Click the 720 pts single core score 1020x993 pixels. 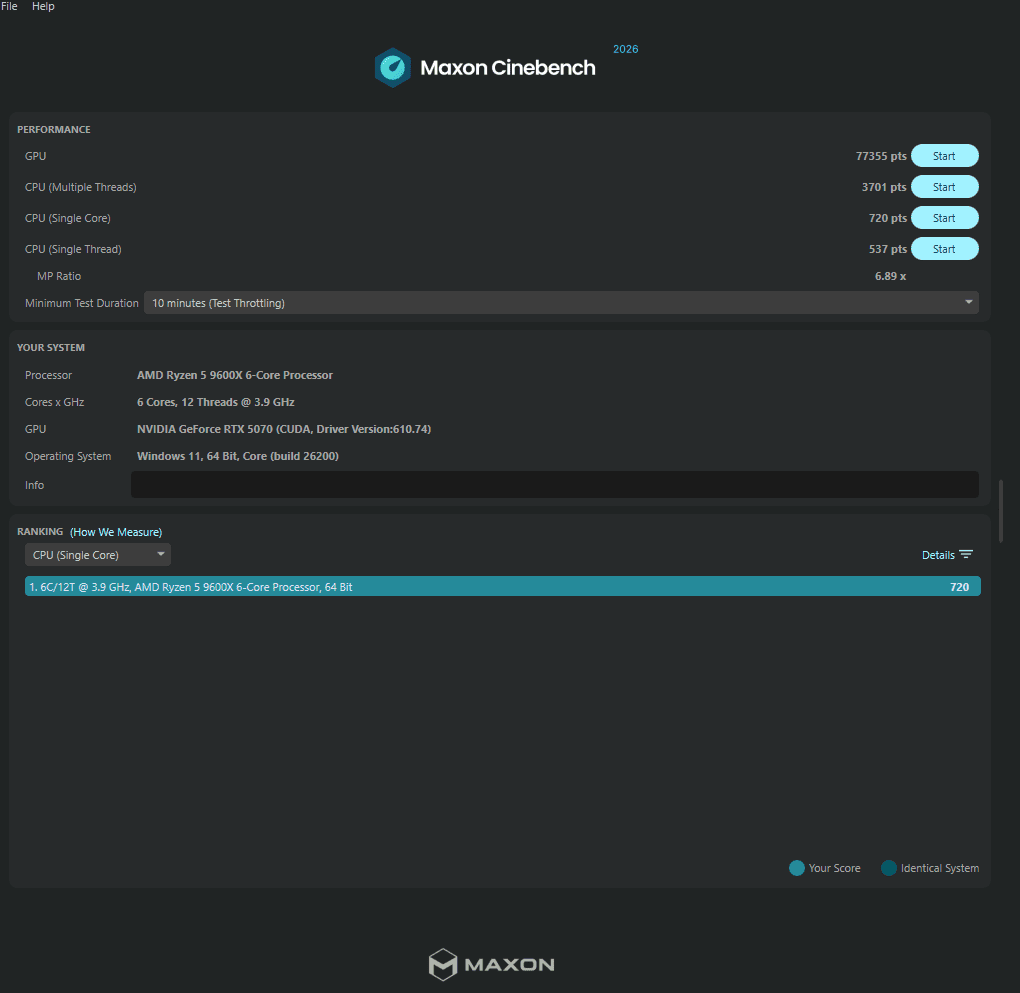pyautogui.click(x=887, y=218)
